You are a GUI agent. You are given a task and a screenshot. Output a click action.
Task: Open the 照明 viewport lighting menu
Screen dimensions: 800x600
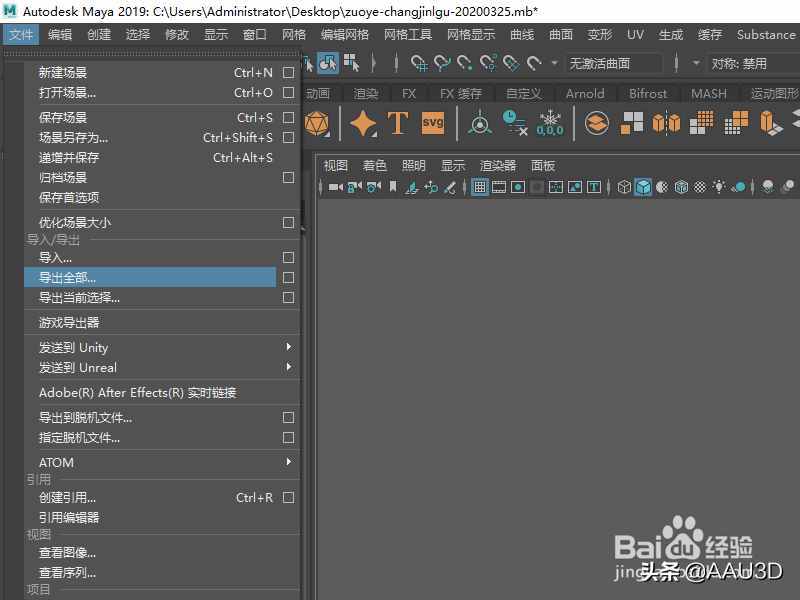413,165
